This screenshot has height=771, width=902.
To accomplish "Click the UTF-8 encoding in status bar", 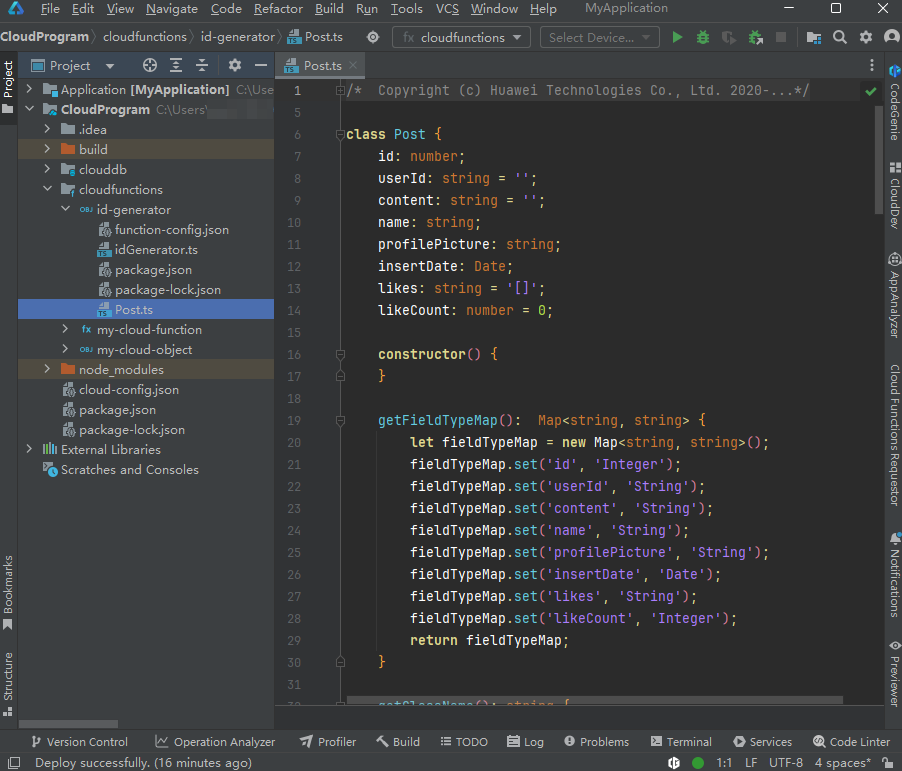I will pyautogui.click(x=784, y=763).
